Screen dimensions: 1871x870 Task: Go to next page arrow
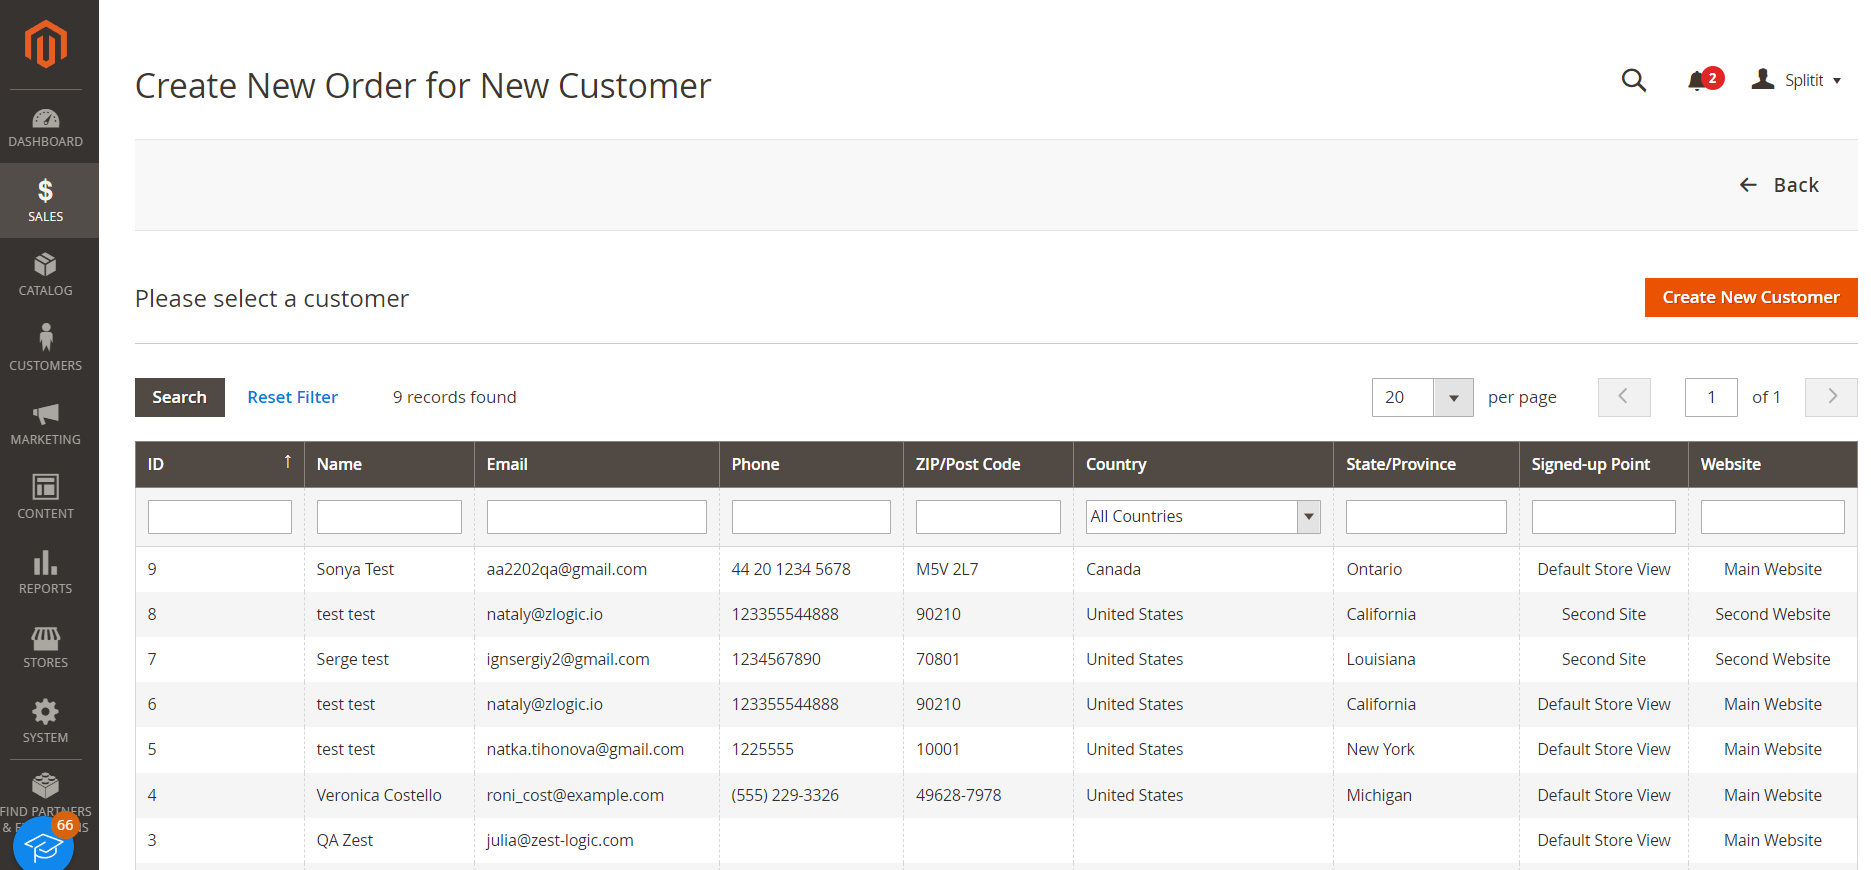pyautogui.click(x=1831, y=397)
